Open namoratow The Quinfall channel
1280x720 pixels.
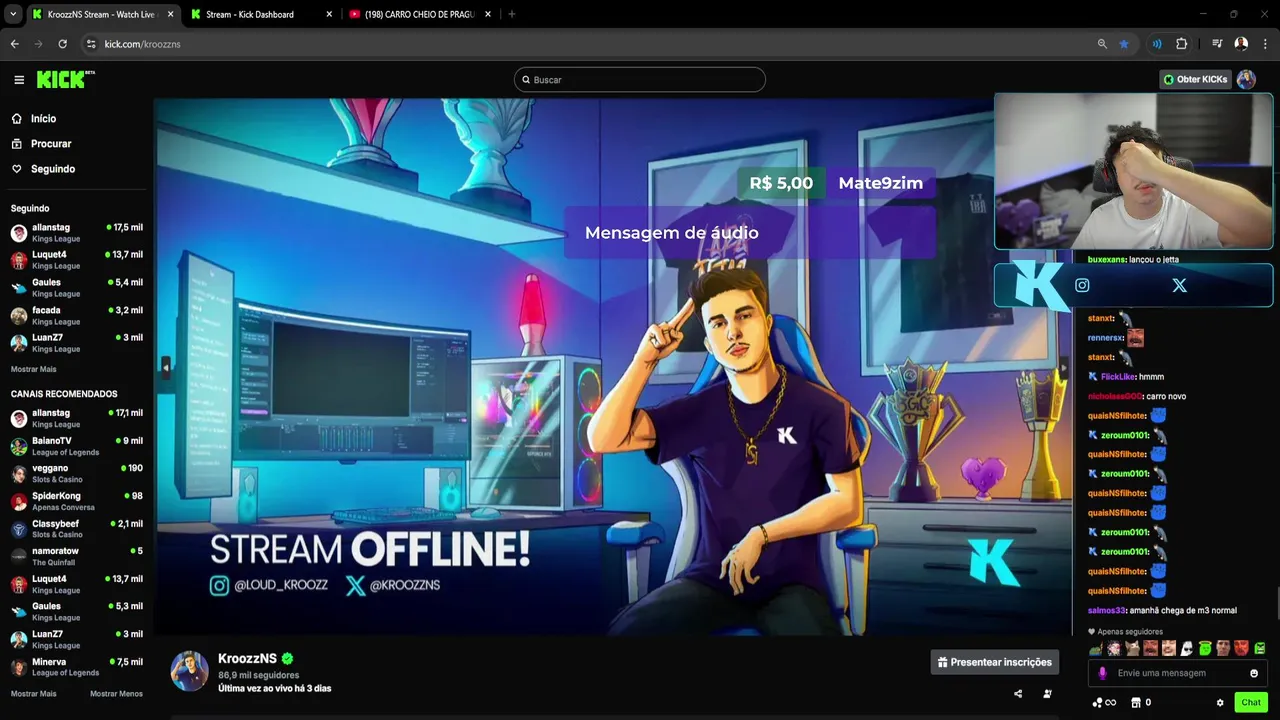tap(77, 556)
